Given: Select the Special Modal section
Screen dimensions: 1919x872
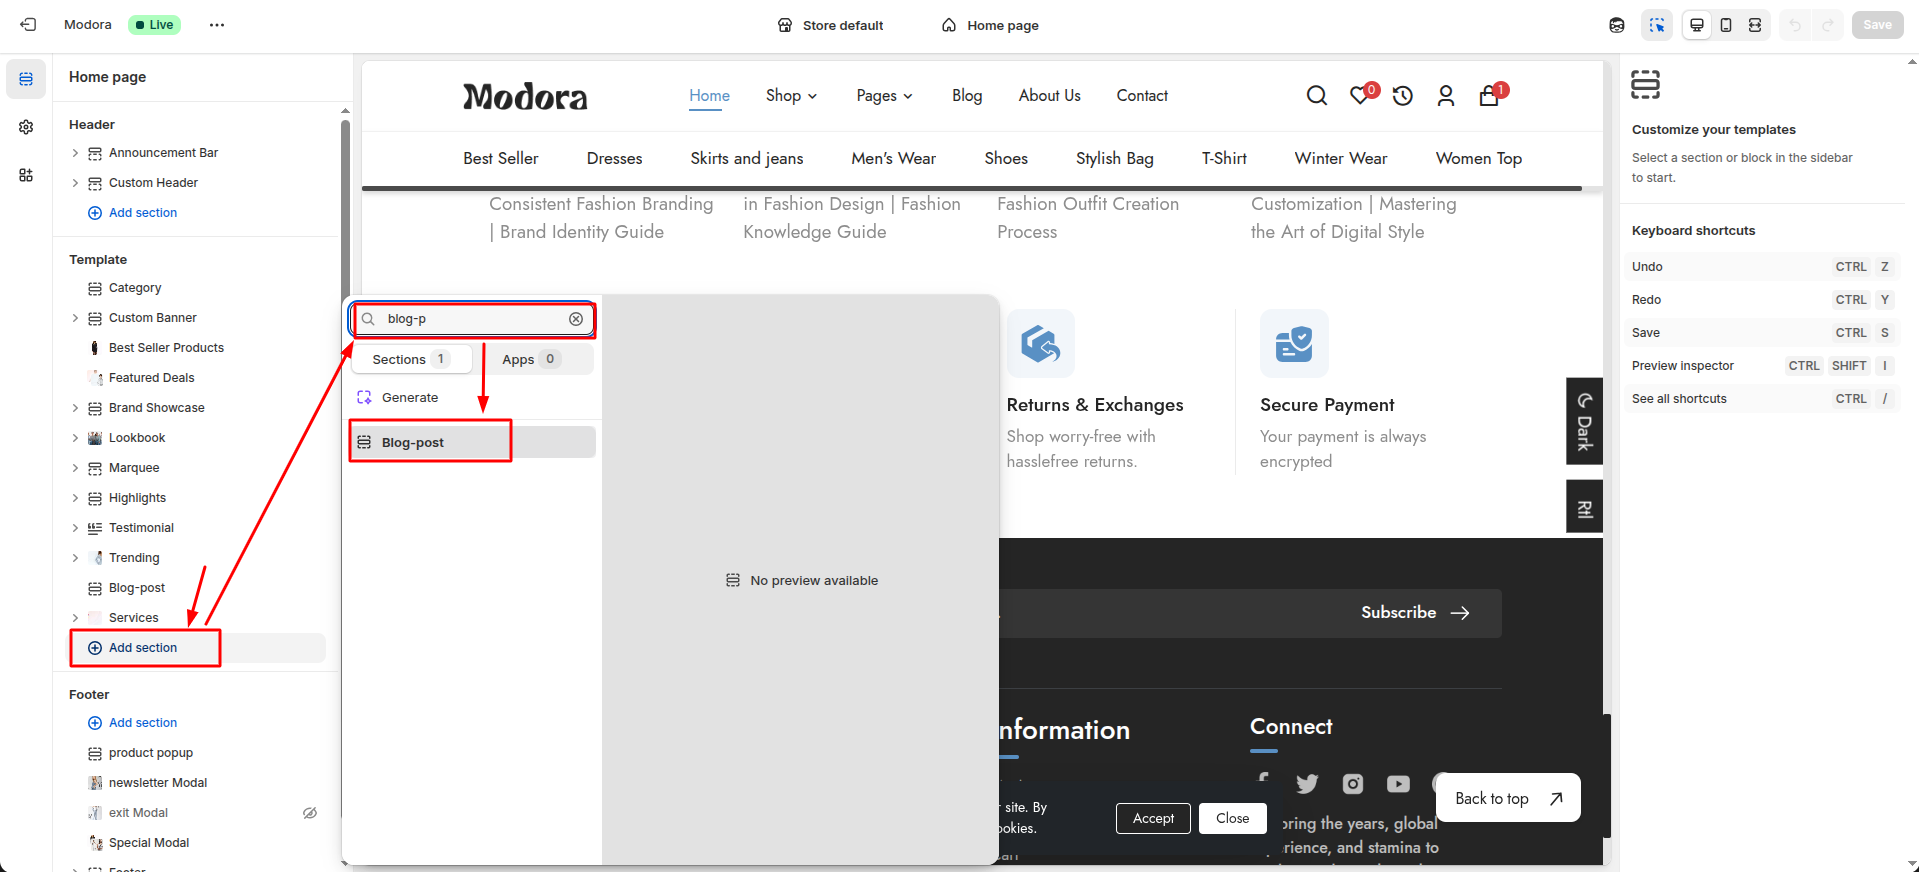Looking at the screenshot, I should pyautogui.click(x=149, y=843).
